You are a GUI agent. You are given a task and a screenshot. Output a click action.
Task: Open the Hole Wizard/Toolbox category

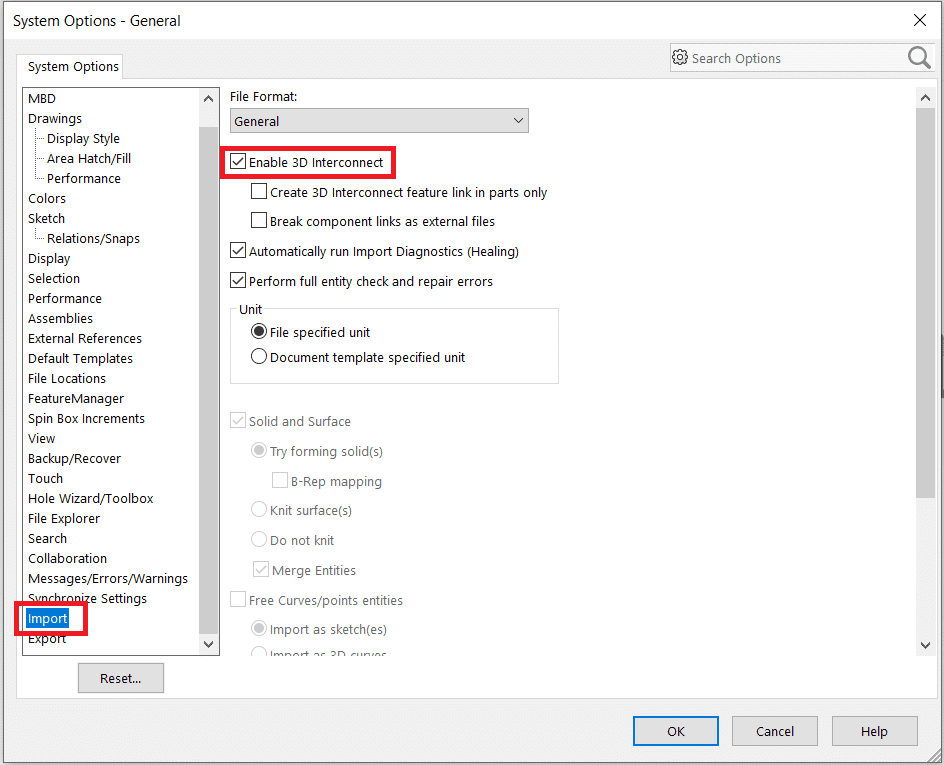[91, 498]
